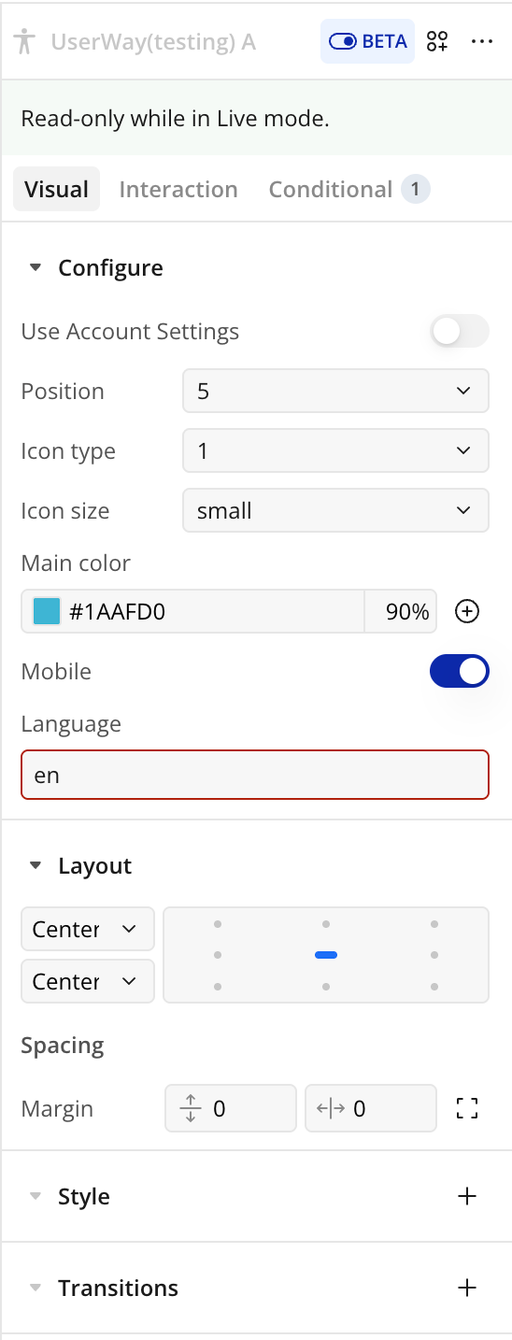Open the three-dot more options menu
This screenshot has width=512, height=1340.
(x=482, y=41)
